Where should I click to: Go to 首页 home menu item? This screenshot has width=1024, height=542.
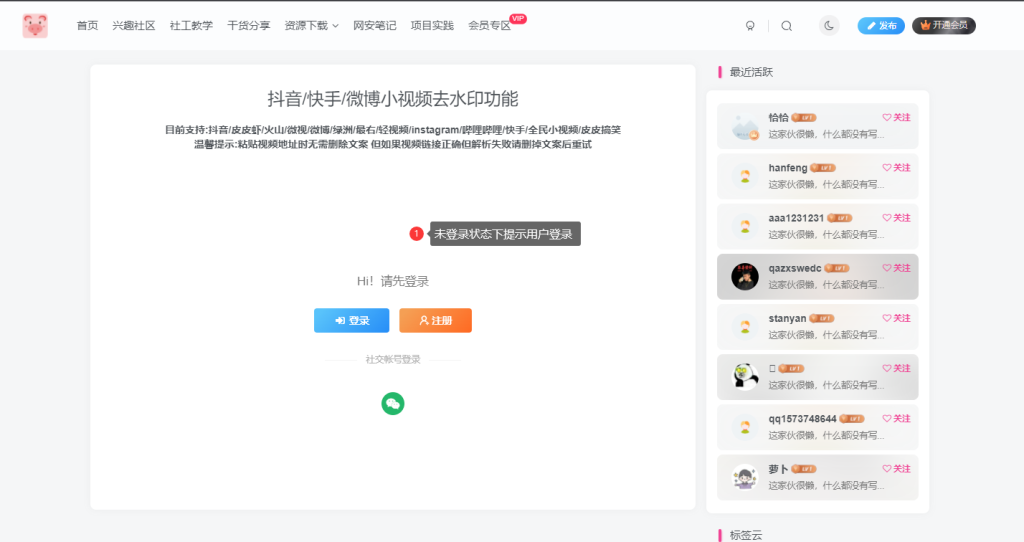click(x=87, y=25)
